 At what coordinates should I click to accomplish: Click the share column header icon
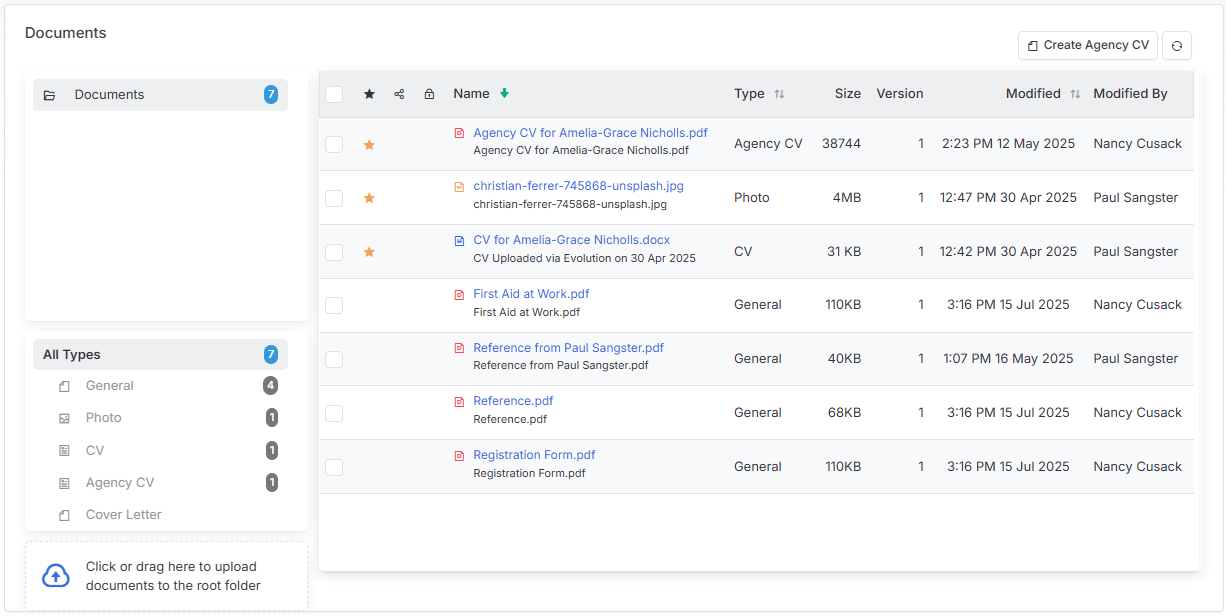point(399,94)
